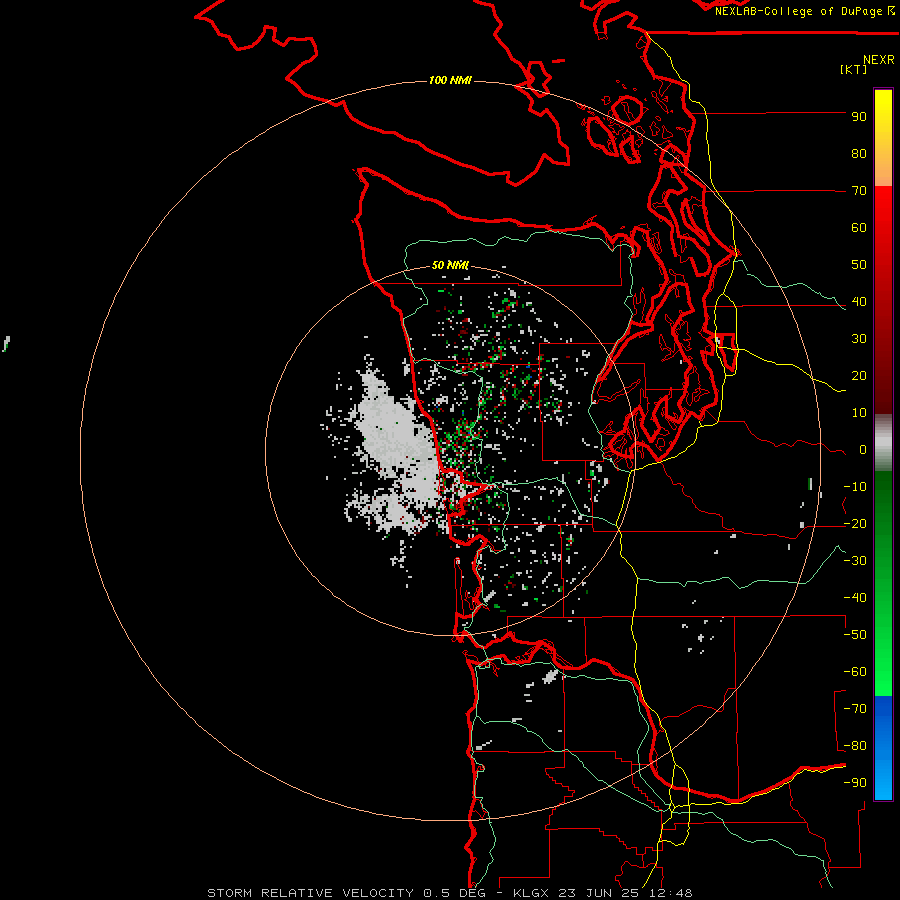Click the -40 scale value
The height and width of the screenshot is (900, 900).
pyautogui.click(x=855, y=598)
